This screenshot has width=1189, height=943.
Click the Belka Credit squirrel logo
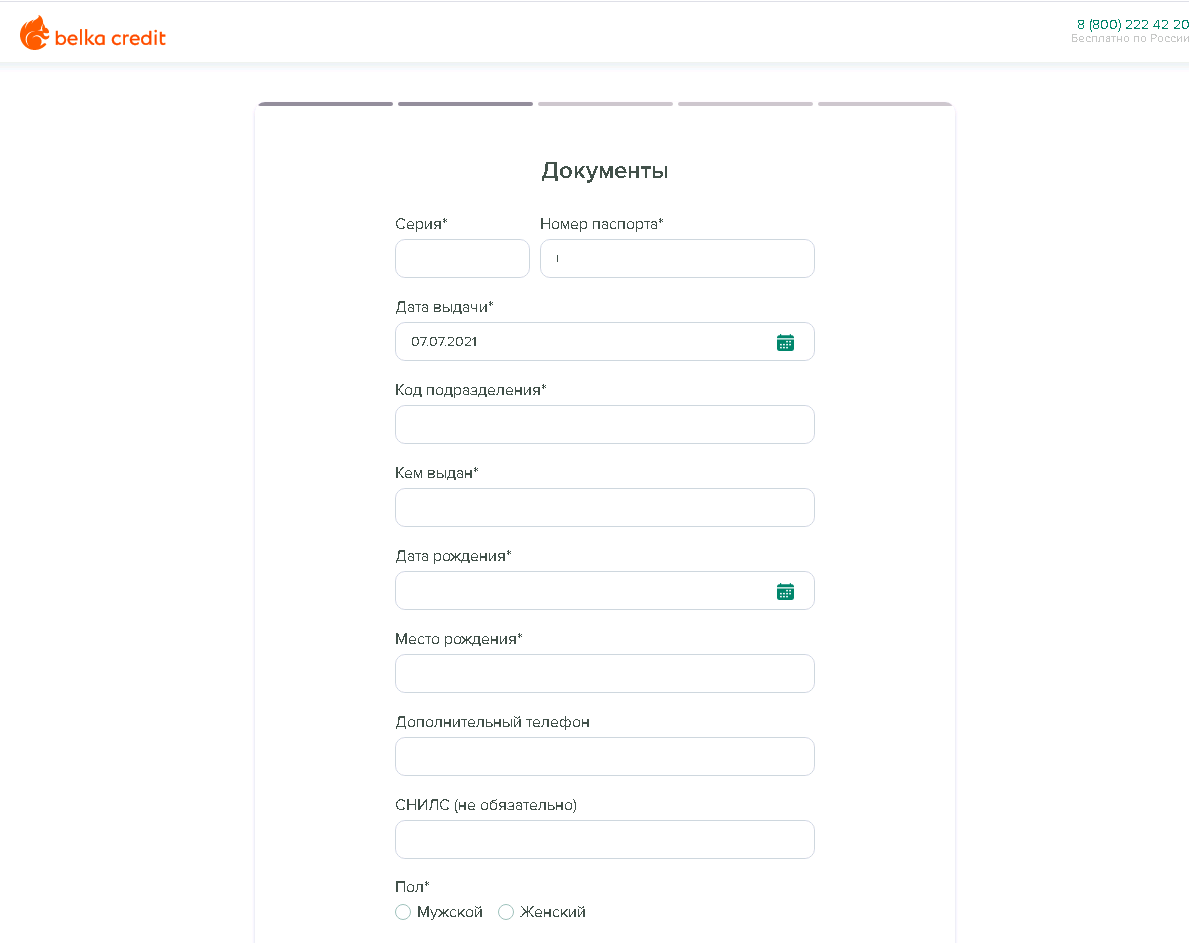pyautogui.click(x=34, y=34)
